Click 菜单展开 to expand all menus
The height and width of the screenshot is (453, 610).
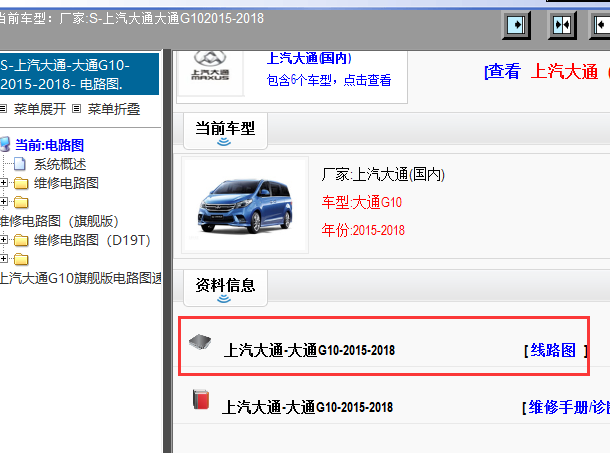40,109
